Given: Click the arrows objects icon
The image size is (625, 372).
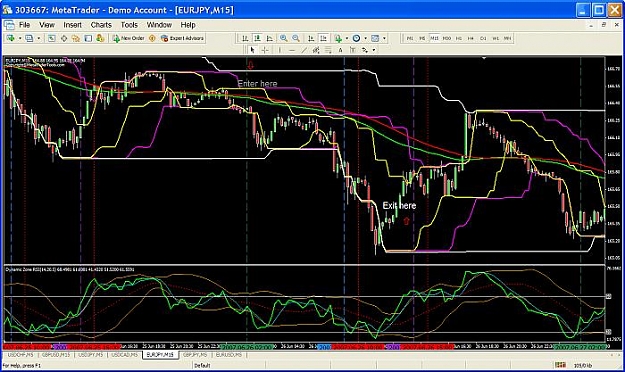Looking at the screenshot, I should click(365, 50).
